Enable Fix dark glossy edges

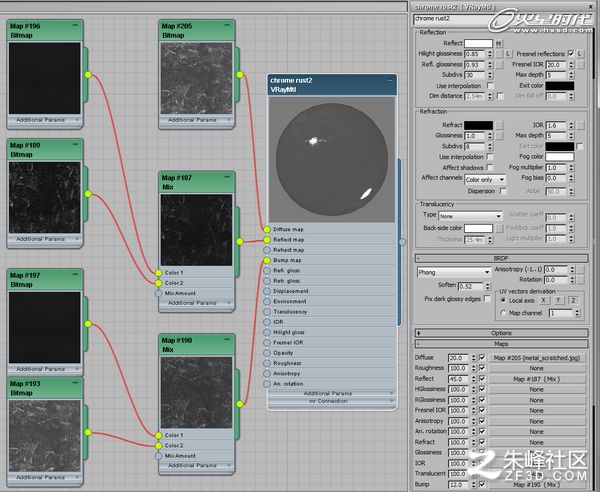(x=488, y=299)
